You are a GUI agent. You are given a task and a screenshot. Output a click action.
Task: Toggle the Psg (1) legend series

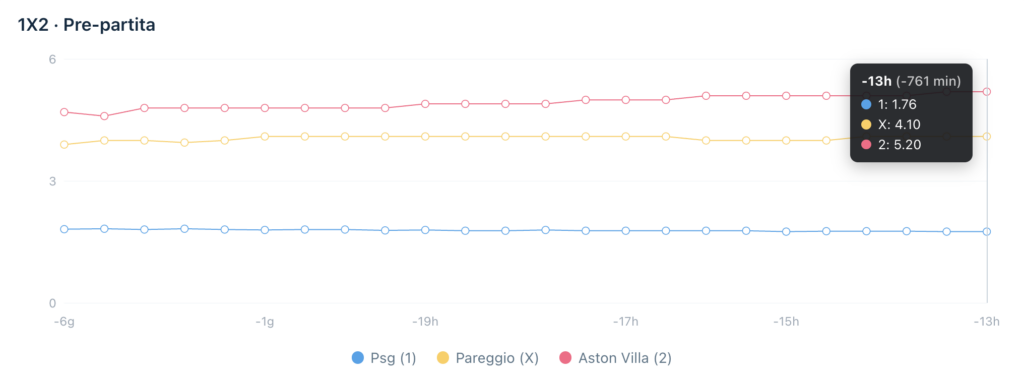point(383,358)
